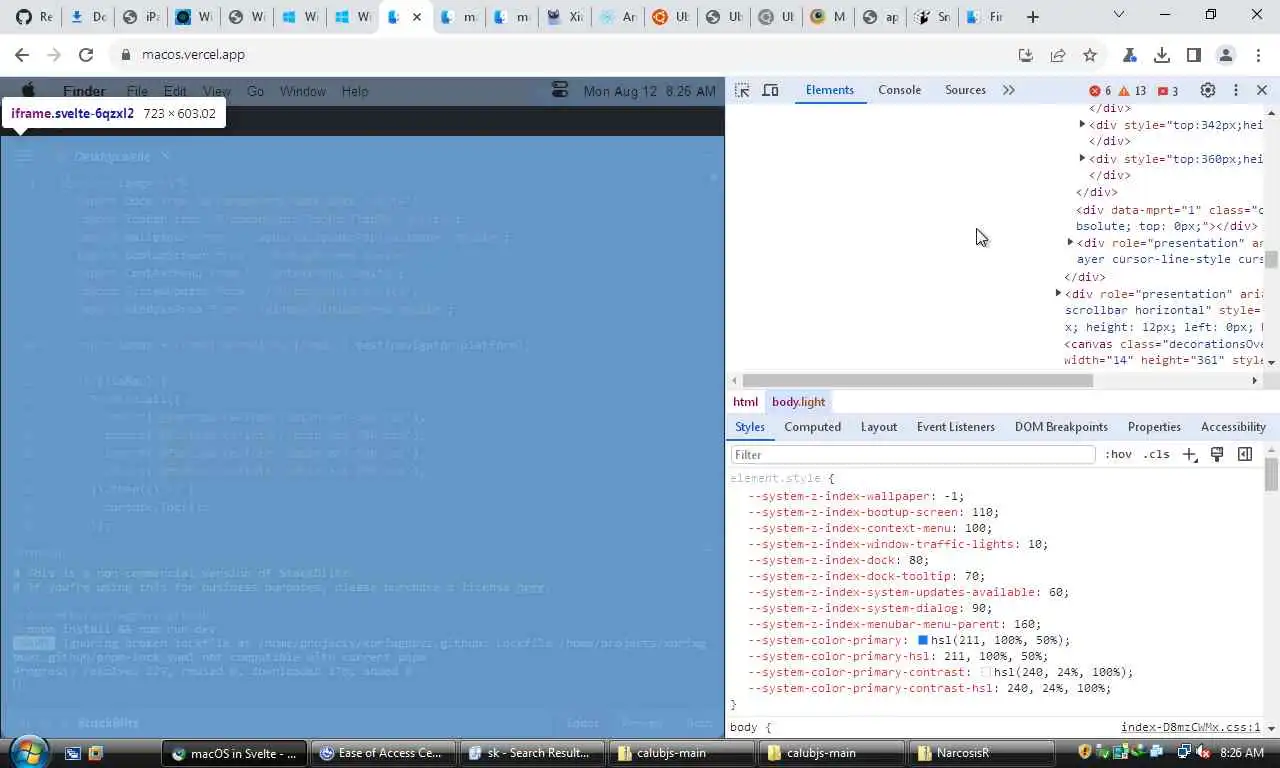The image size is (1280, 768).
Task: Bookmark this page with the star icon
Action: tap(1090, 55)
